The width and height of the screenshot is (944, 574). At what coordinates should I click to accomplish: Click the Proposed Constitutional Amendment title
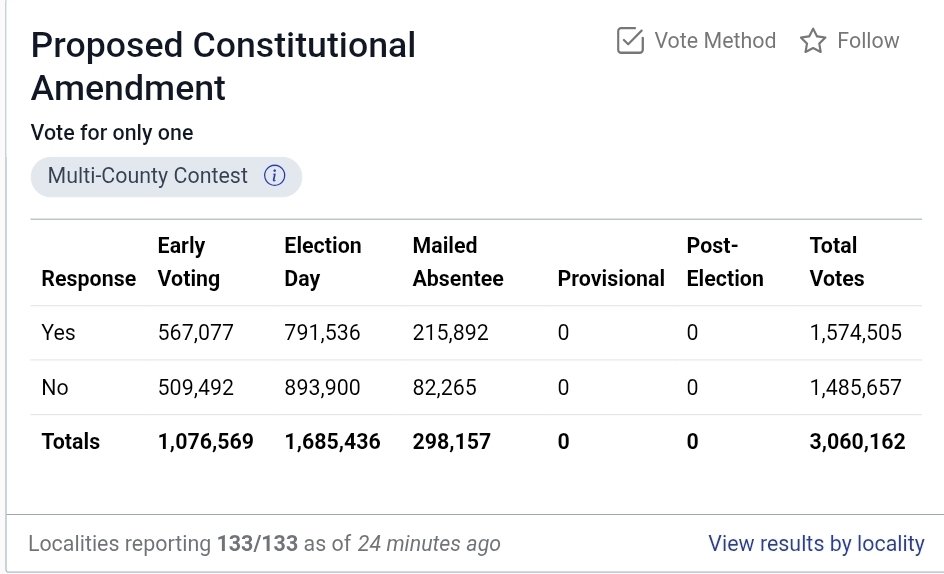pyautogui.click(x=223, y=66)
